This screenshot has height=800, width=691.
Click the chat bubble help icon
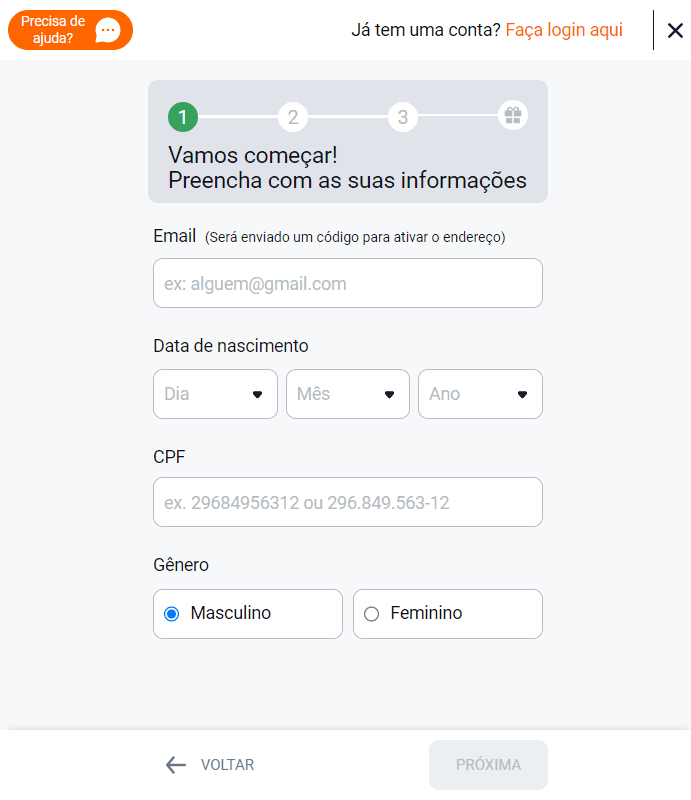(108, 30)
